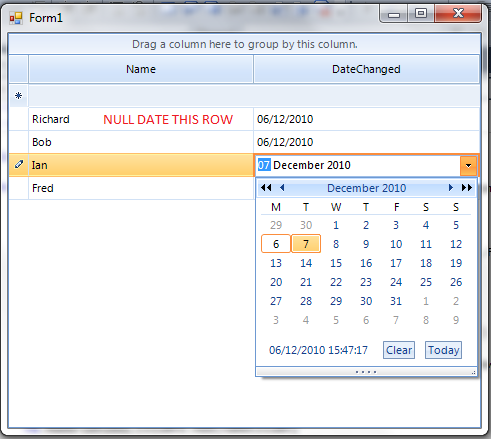Image resolution: width=491 pixels, height=439 pixels.
Task: Select greyed November 29 in calendar
Action: tap(276, 225)
